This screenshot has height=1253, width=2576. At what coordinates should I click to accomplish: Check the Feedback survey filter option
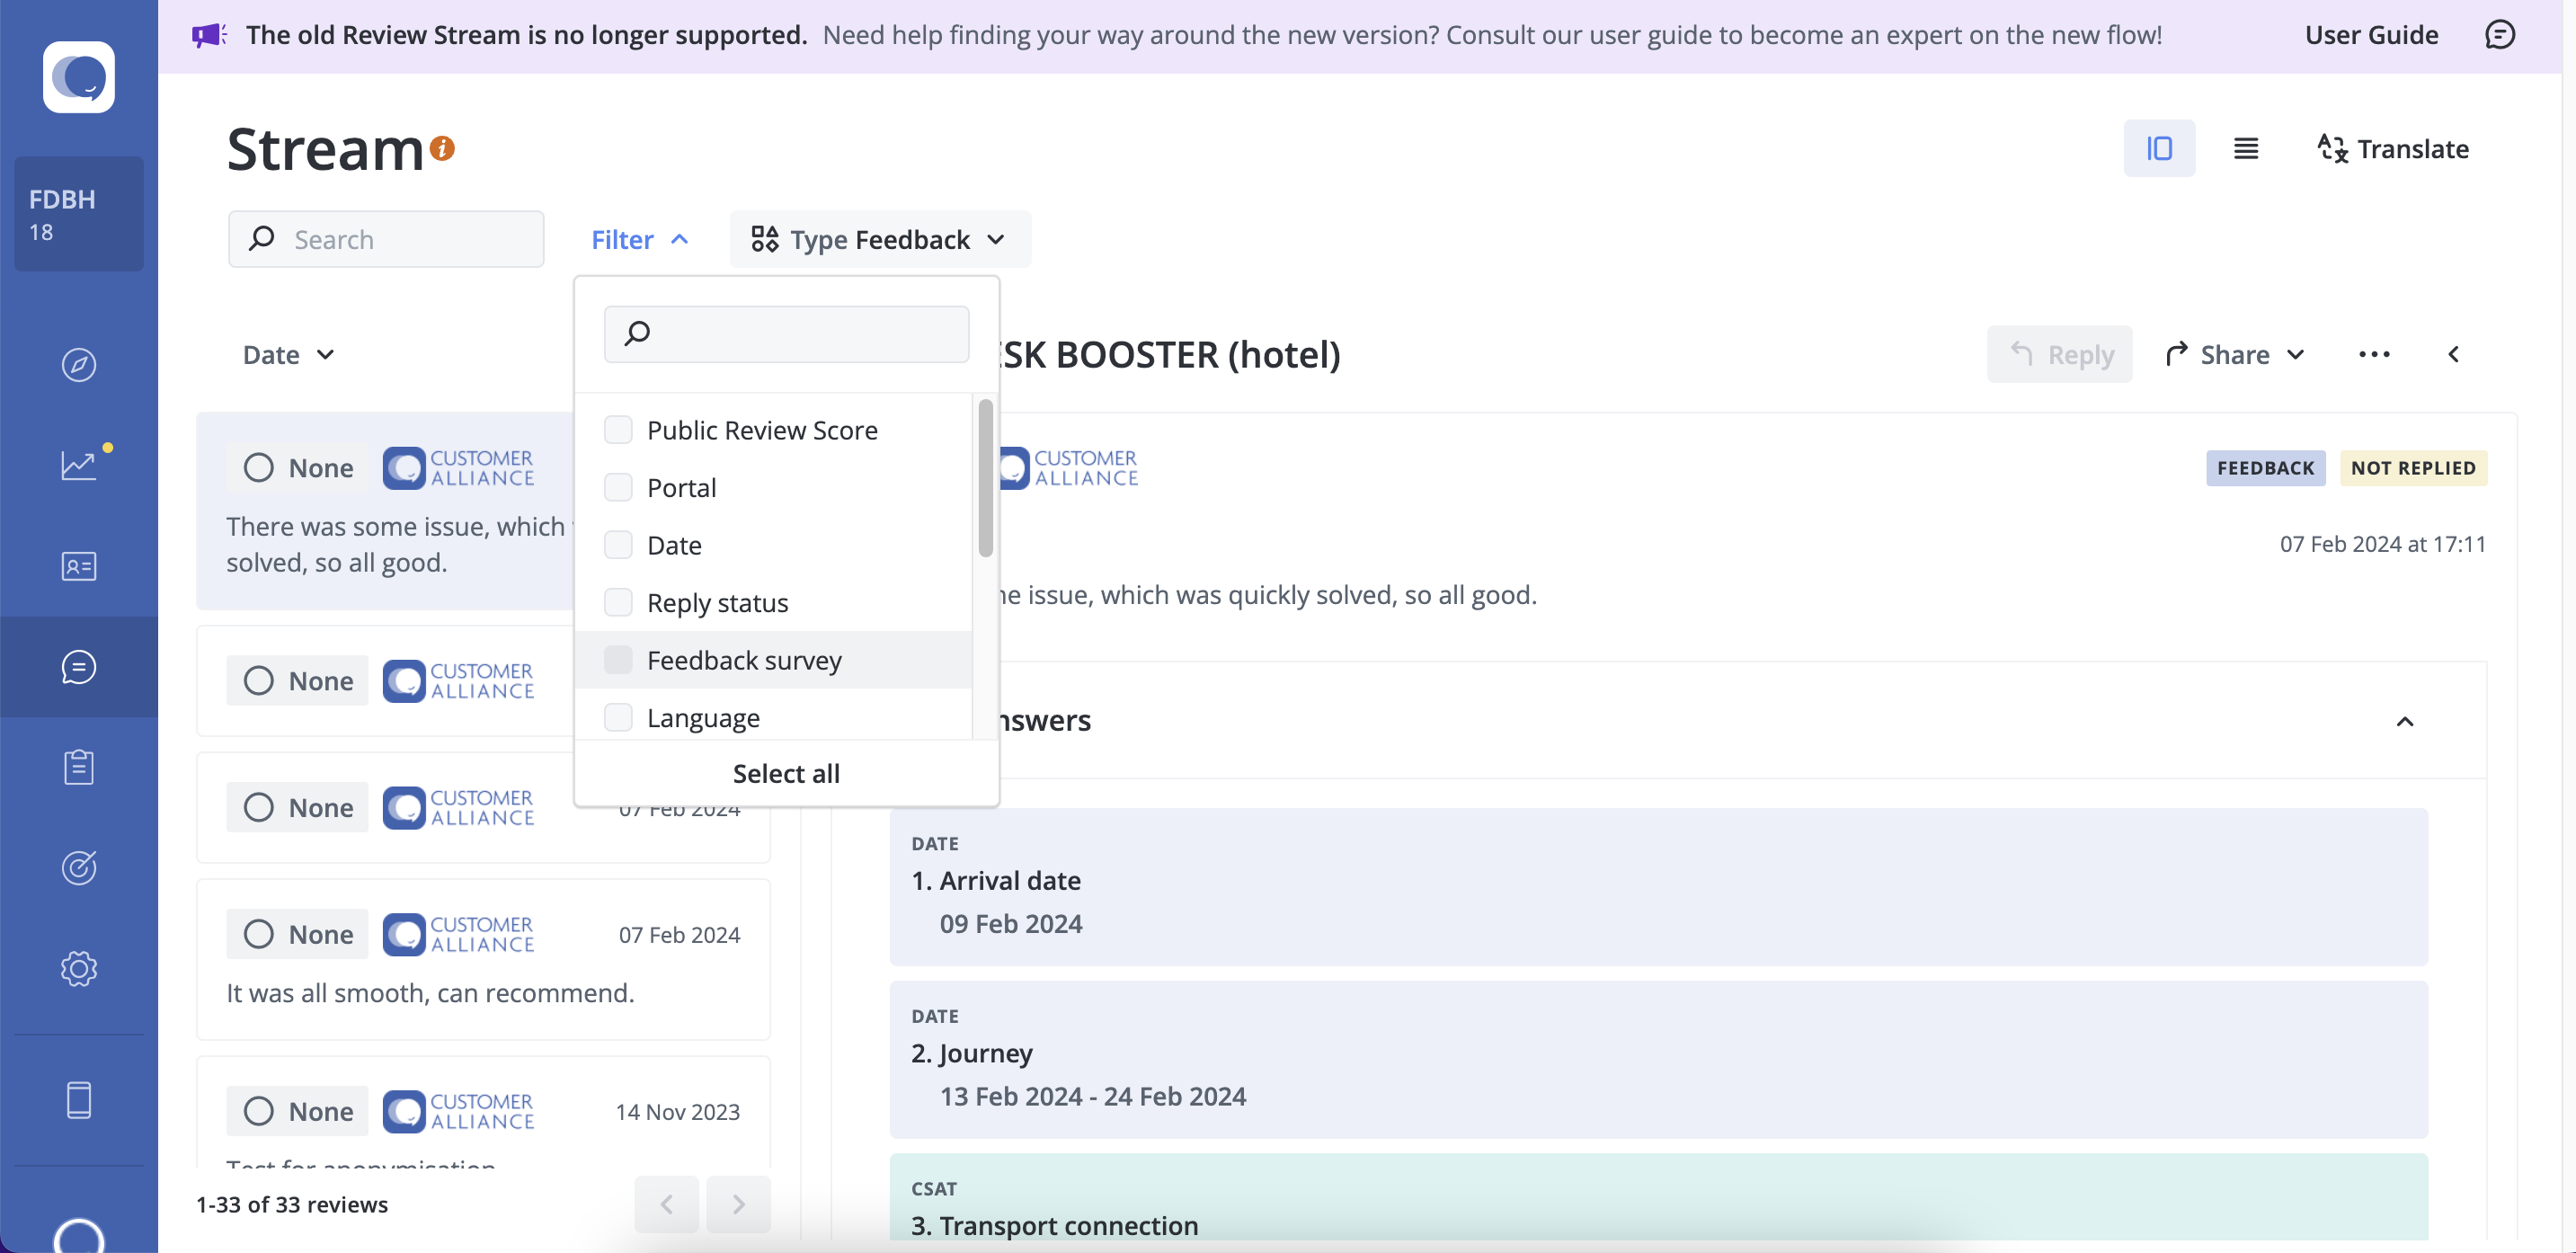pyautogui.click(x=618, y=660)
